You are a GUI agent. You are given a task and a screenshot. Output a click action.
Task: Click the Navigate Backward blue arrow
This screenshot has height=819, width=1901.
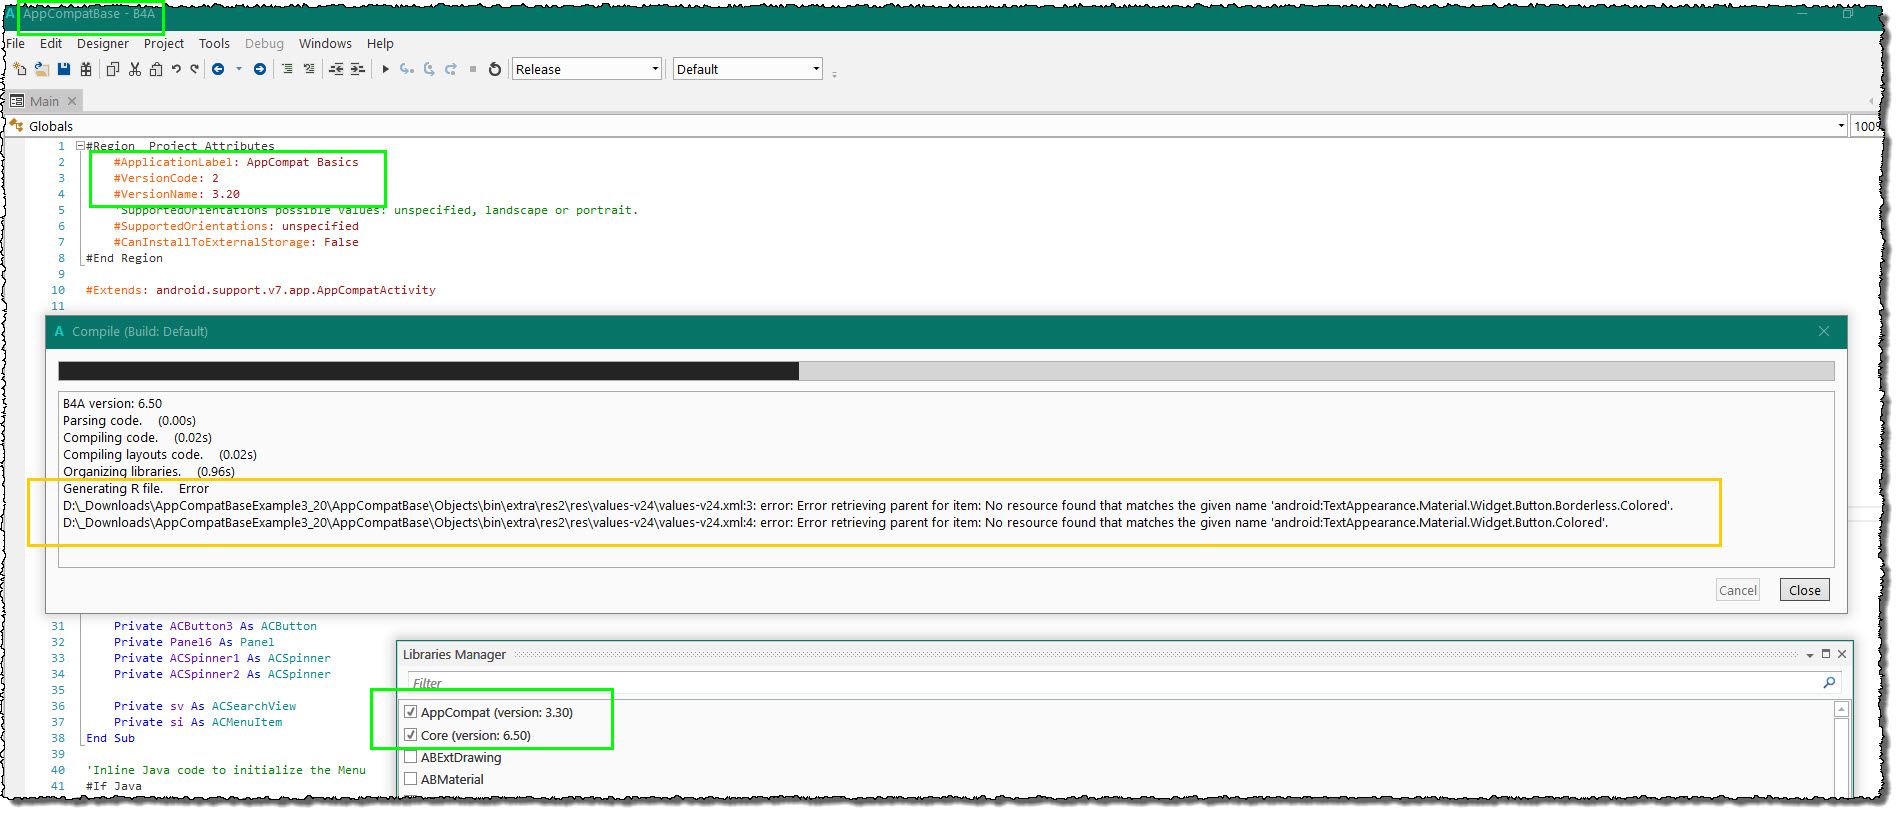[x=218, y=69]
